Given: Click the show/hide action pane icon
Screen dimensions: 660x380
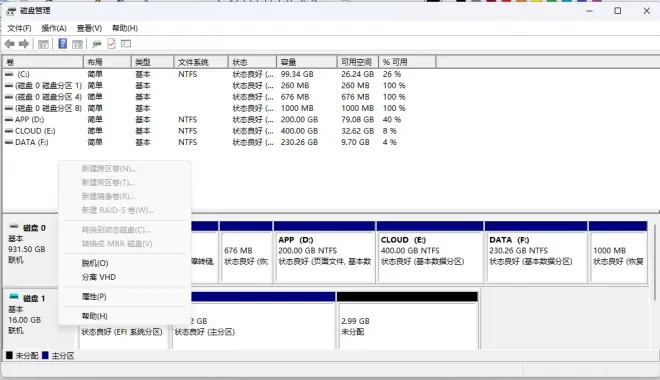Looking at the screenshot, I should coord(77,44).
